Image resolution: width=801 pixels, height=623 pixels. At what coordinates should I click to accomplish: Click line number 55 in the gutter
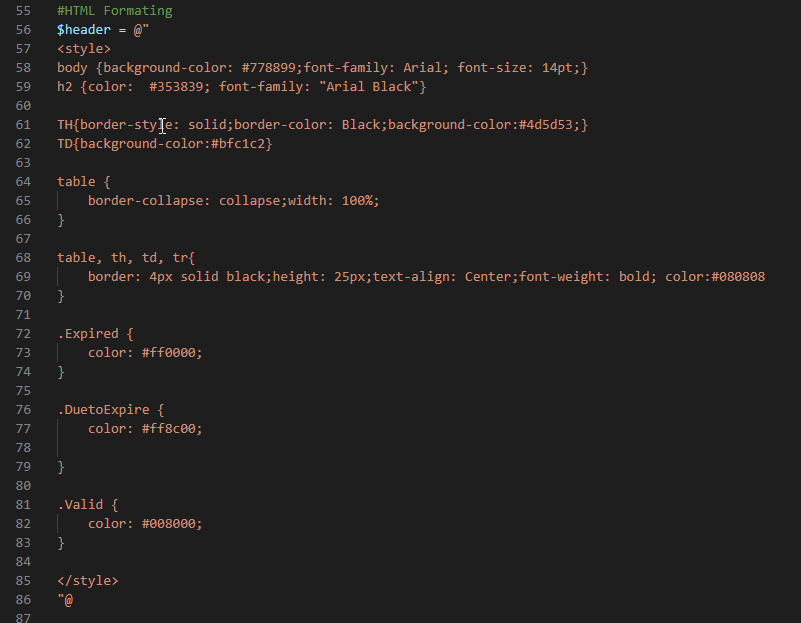pyautogui.click(x=24, y=11)
